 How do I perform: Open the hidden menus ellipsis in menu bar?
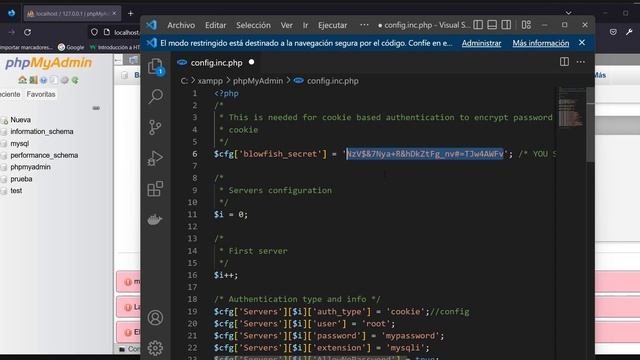coord(364,25)
